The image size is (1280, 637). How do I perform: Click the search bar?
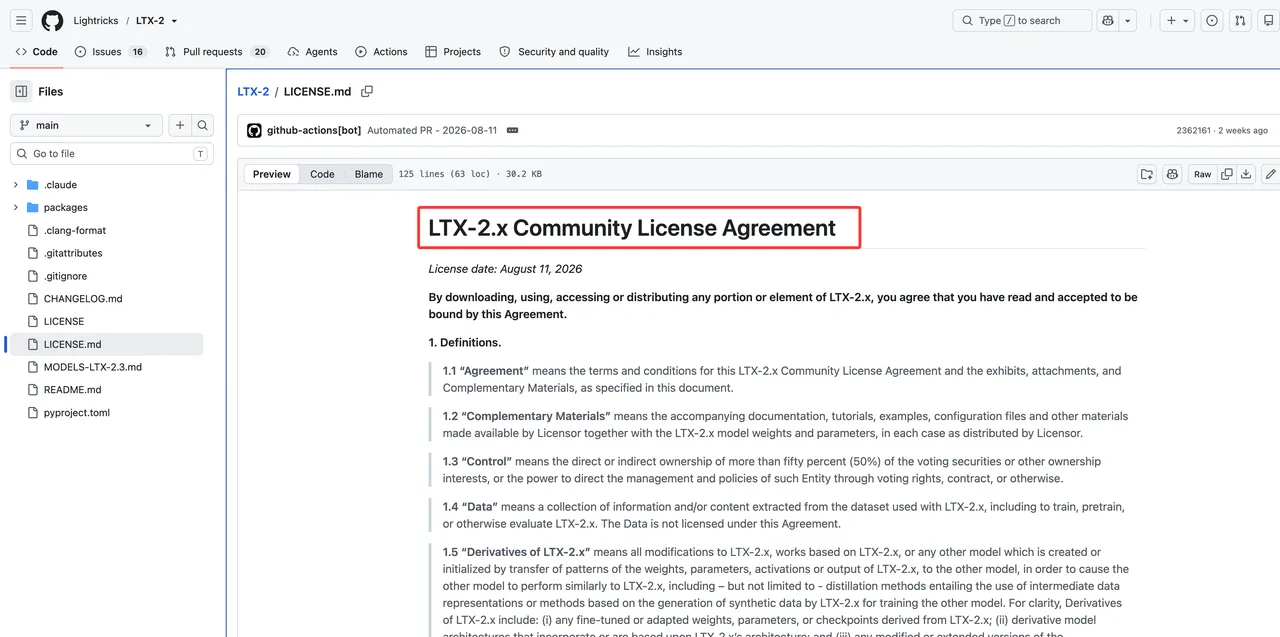pos(1022,20)
